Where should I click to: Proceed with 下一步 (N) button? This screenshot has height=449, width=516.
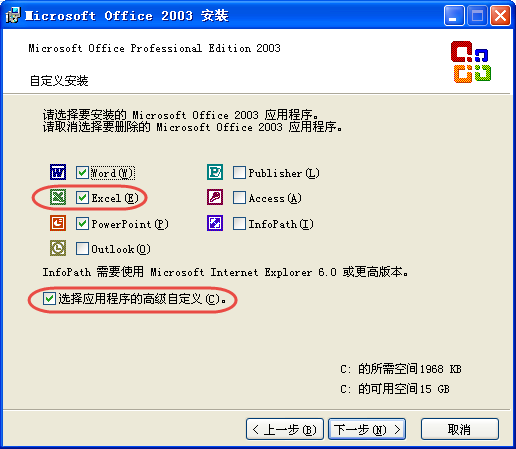pos(367,429)
